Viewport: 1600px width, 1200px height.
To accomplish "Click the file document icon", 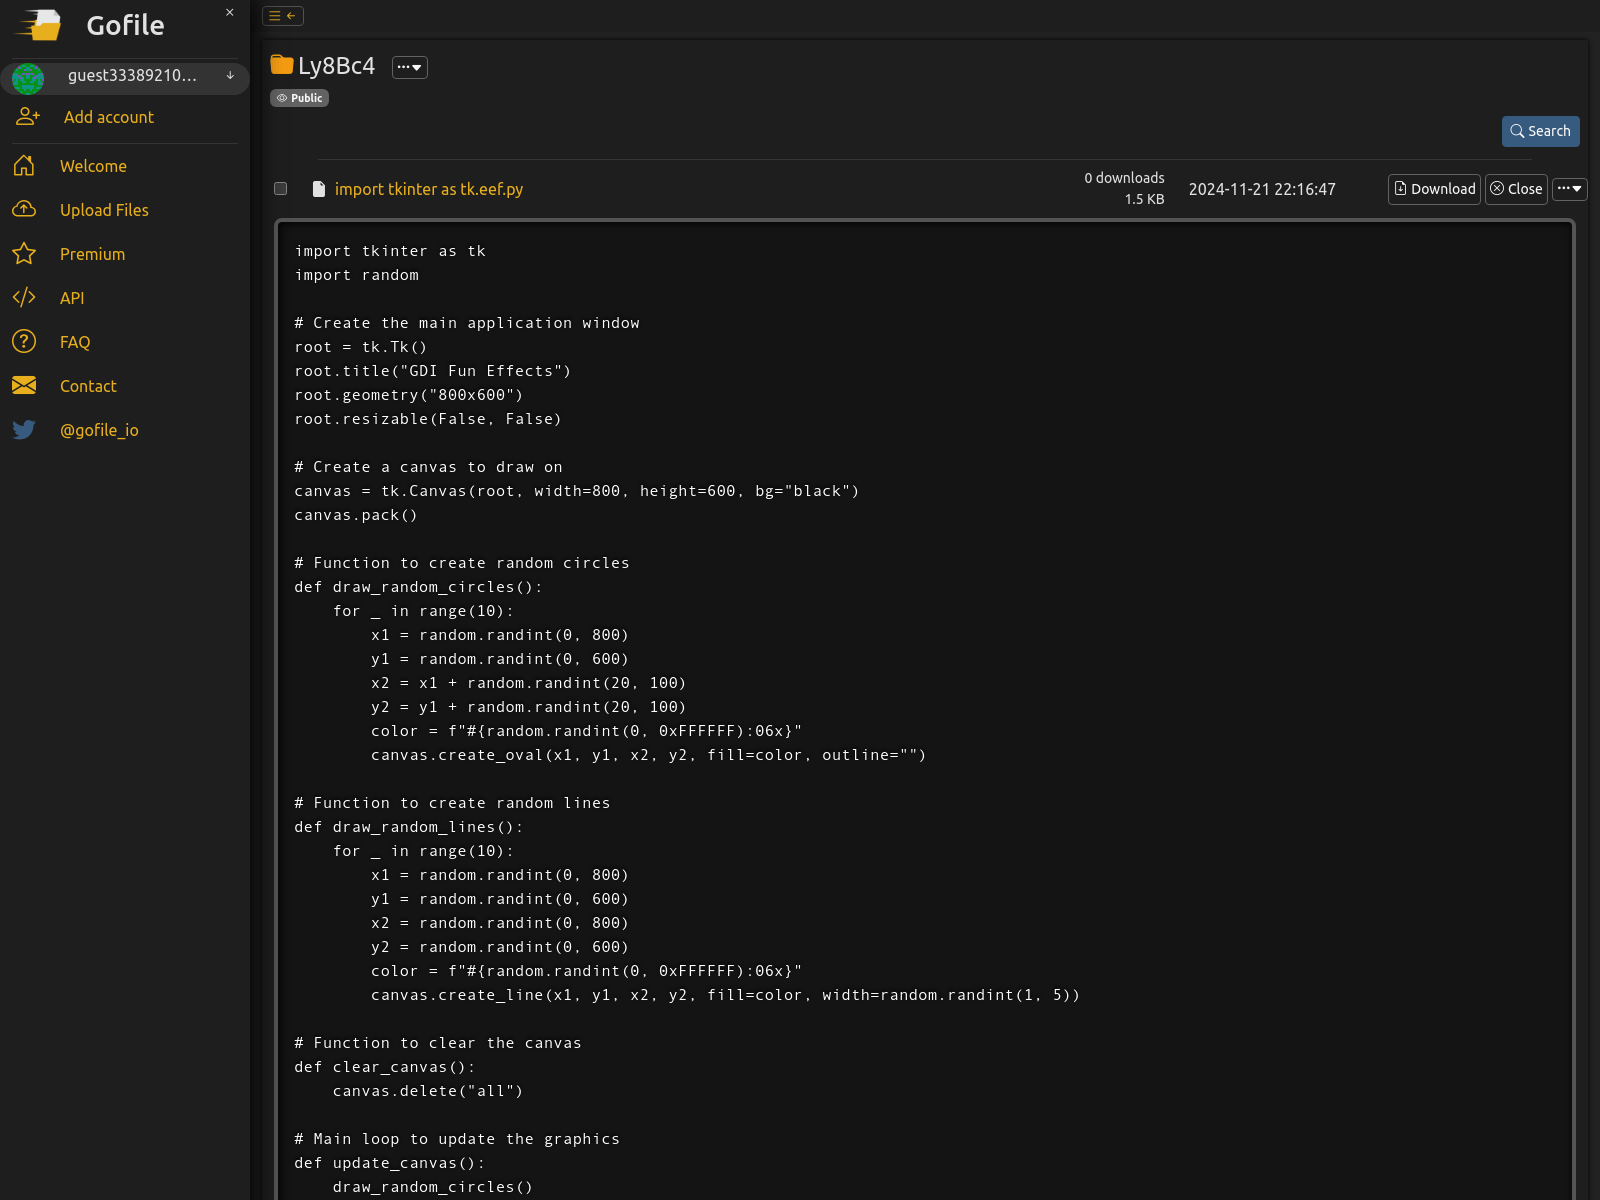I will pyautogui.click(x=319, y=189).
